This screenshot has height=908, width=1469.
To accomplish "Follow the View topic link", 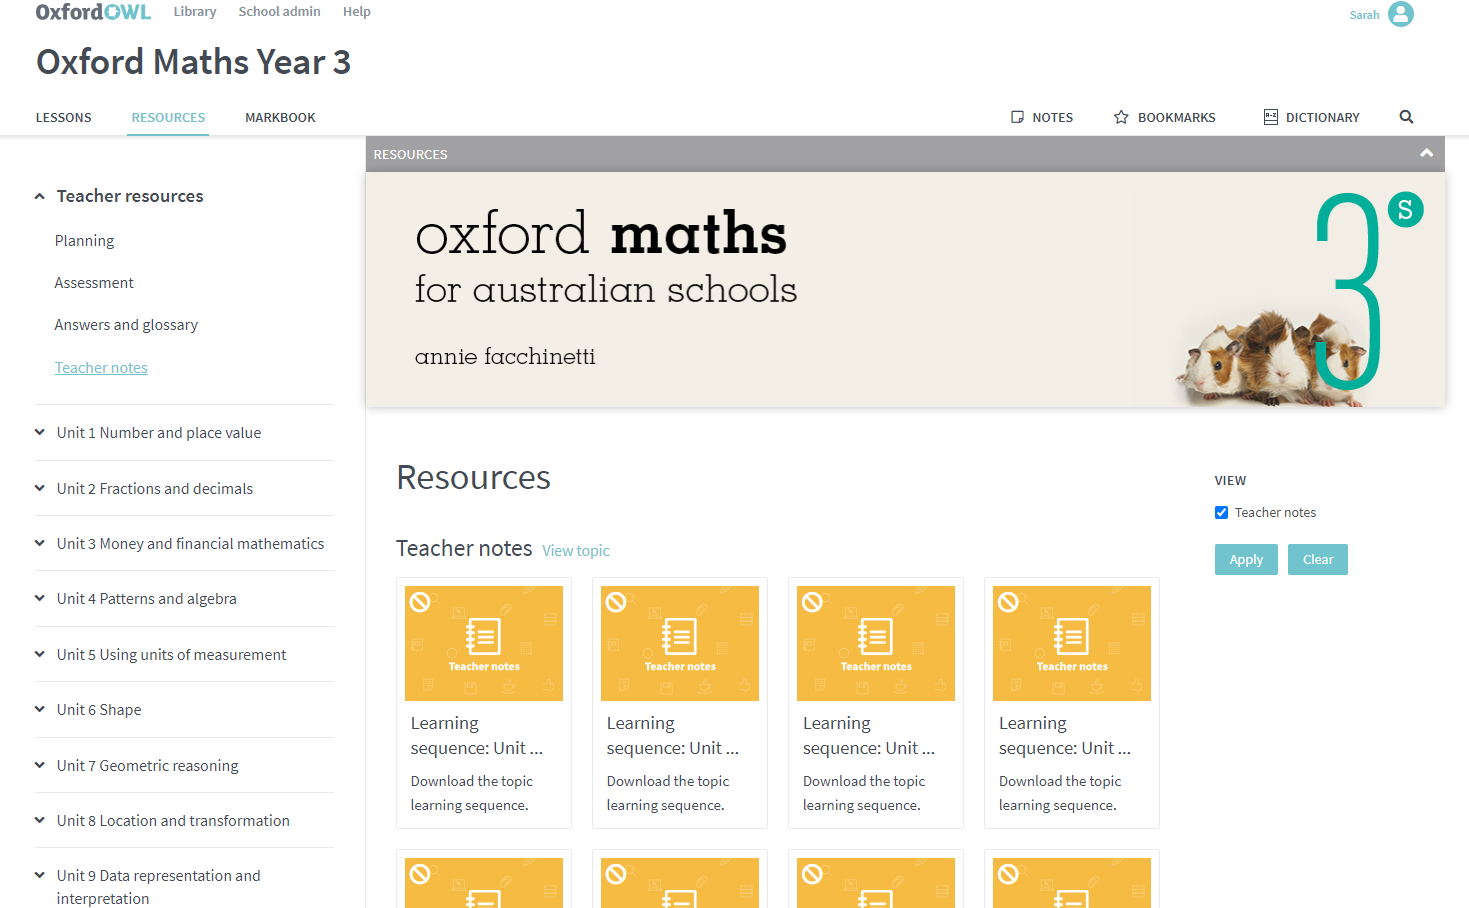I will click(x=576, y=551).
